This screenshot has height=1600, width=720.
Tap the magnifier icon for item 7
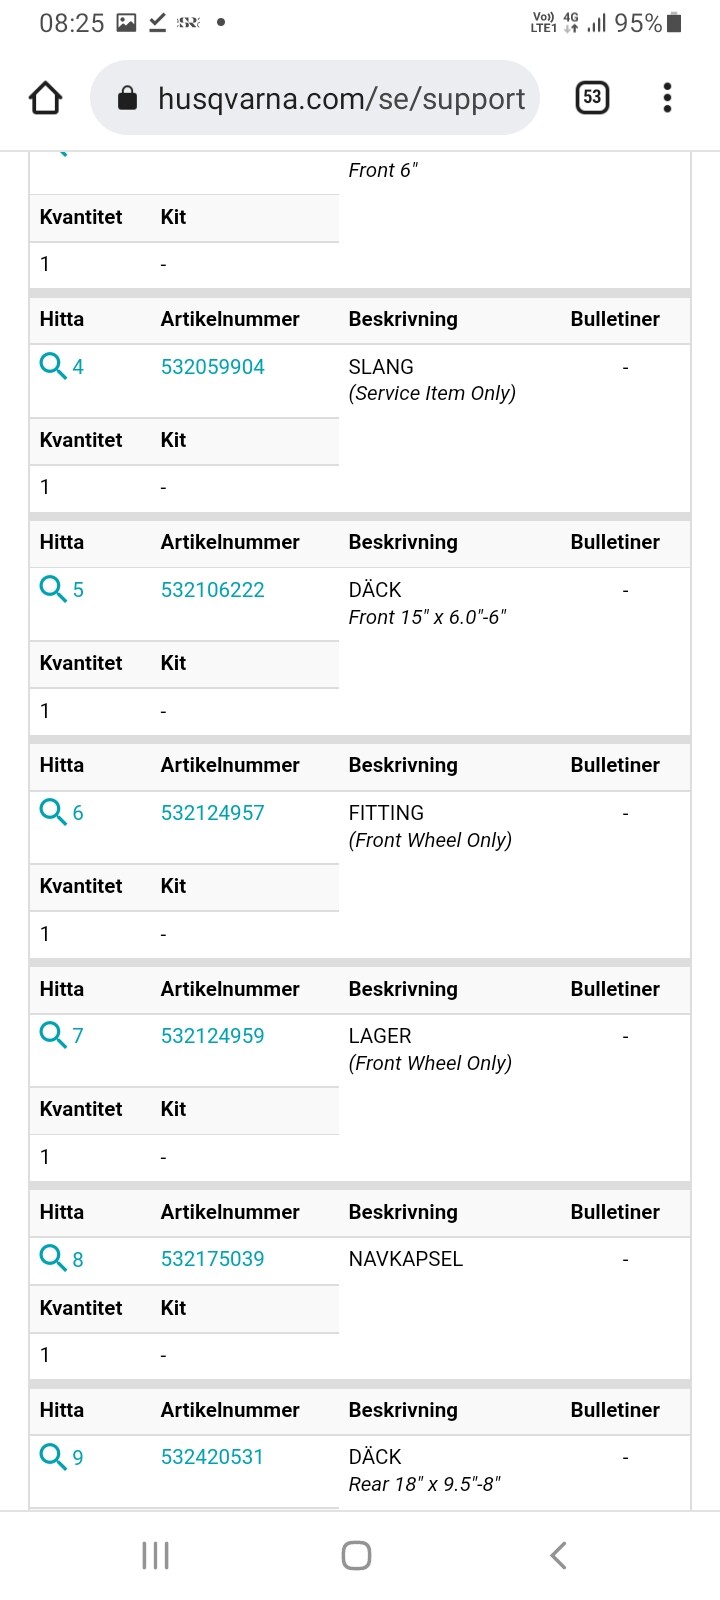coord(52,1035)
